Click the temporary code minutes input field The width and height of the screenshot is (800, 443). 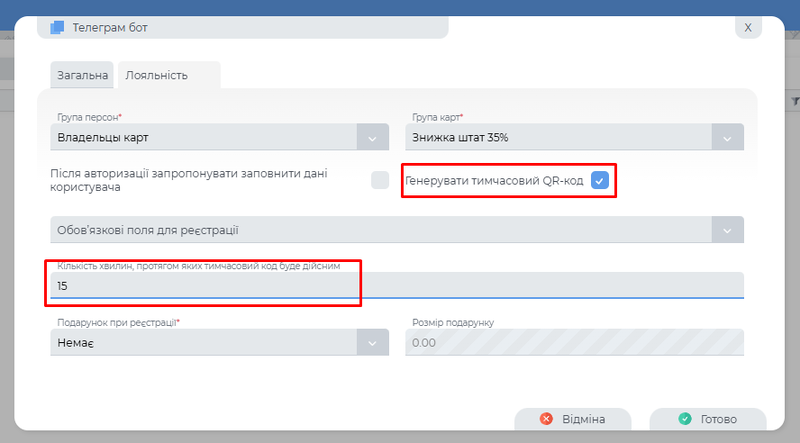click(396, 285)
